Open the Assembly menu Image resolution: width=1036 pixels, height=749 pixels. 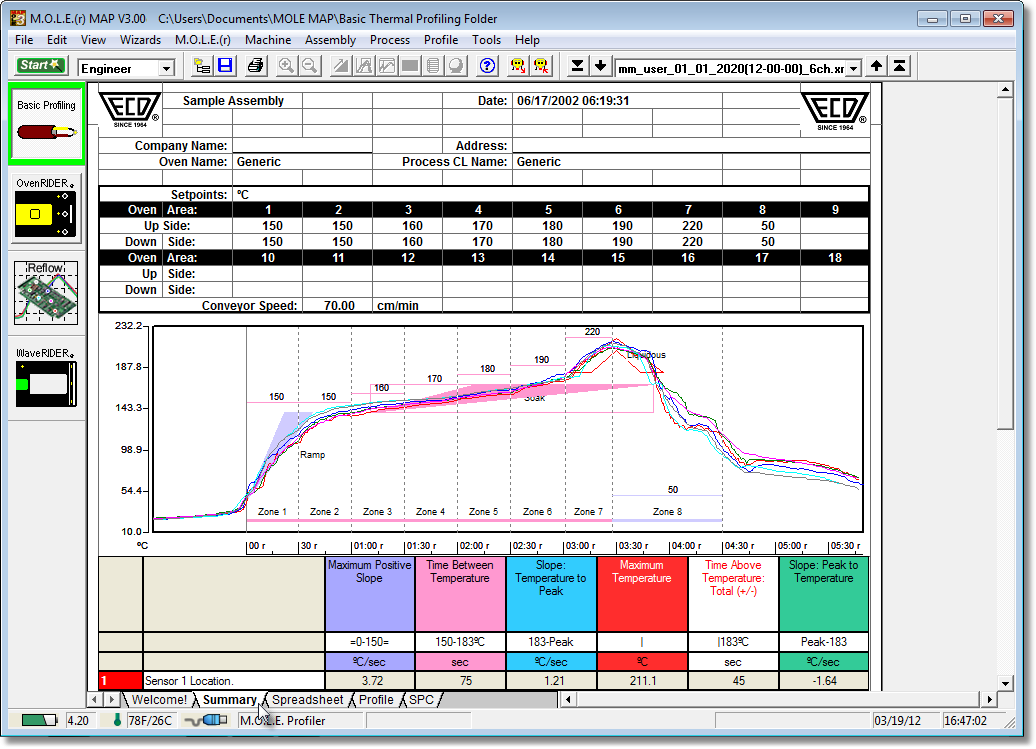330,40
